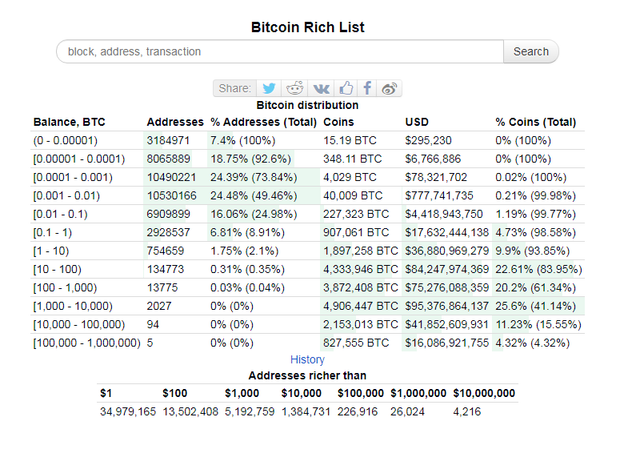Share on Weibo icon

(389, 88)
